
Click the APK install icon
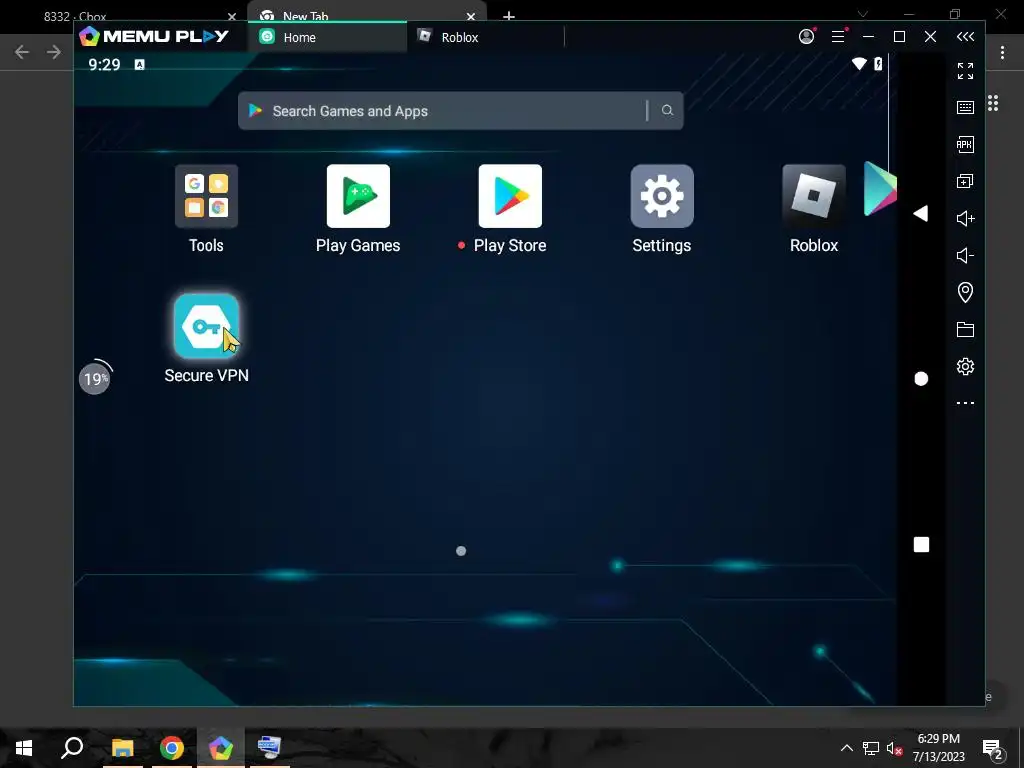tap(965, 144)
